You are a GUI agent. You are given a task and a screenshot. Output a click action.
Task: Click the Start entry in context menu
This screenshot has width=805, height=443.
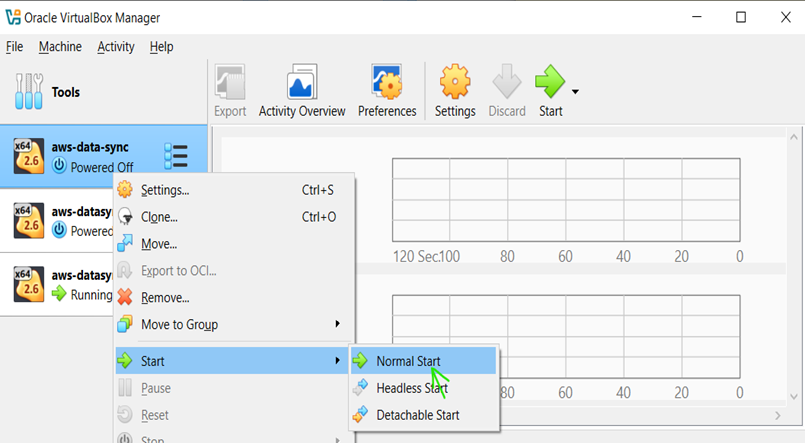pos(232,361)
